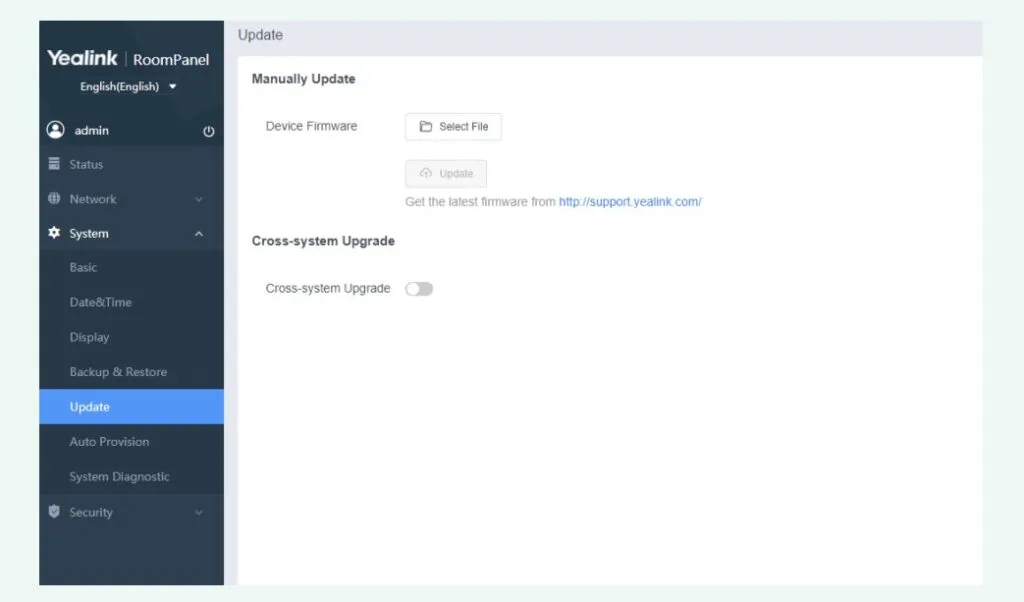The width and height of the screenshot is (1024, 602).
Task: Select the Date&Time menu item
Action: pos(100,302)
